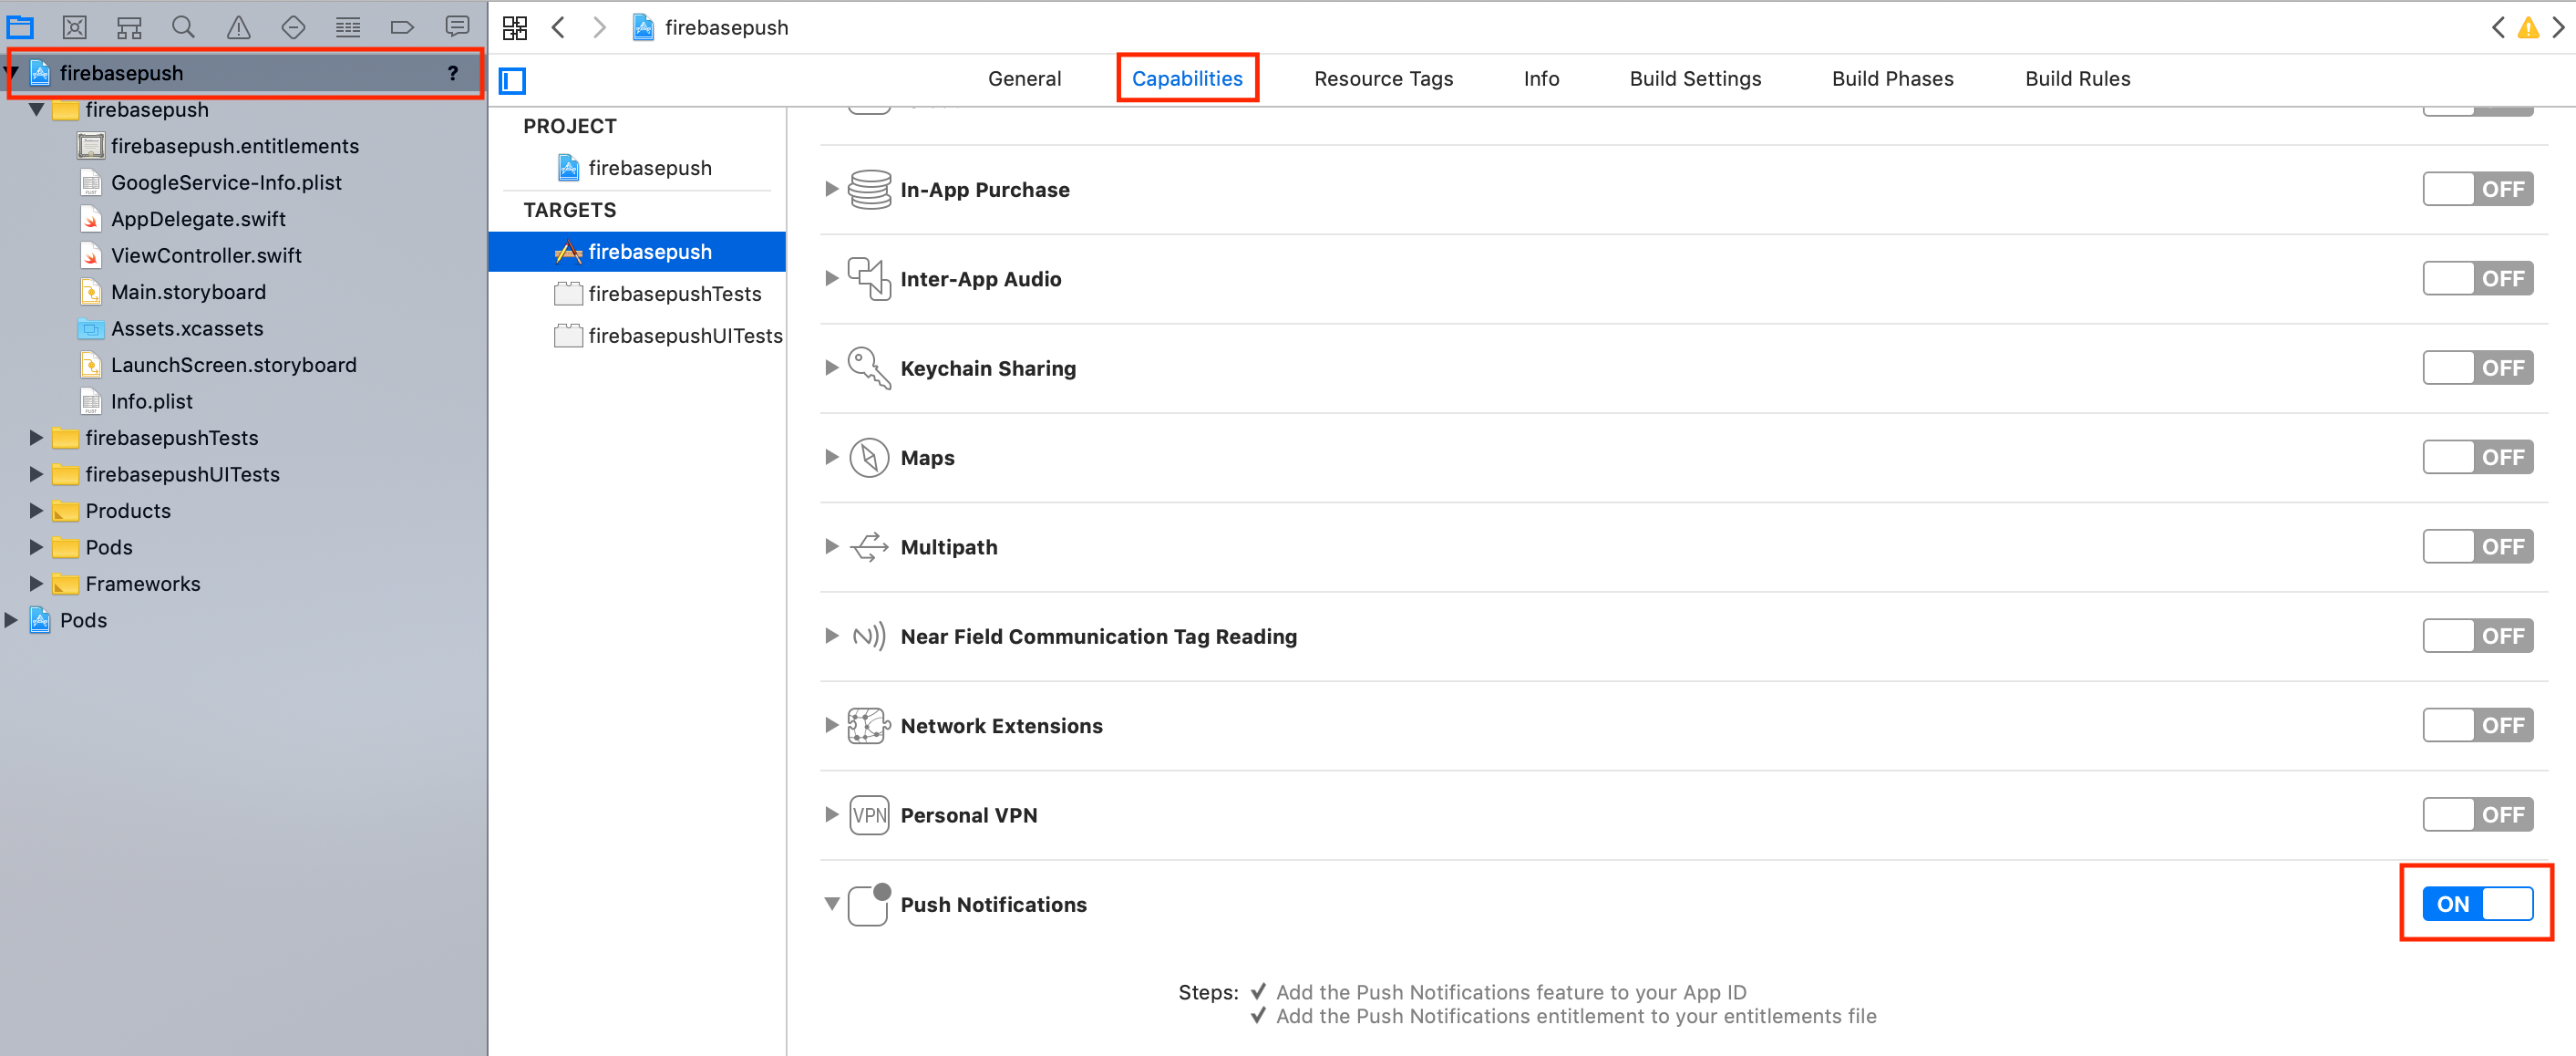Select the firebasepushTests target

pos(674,294)
